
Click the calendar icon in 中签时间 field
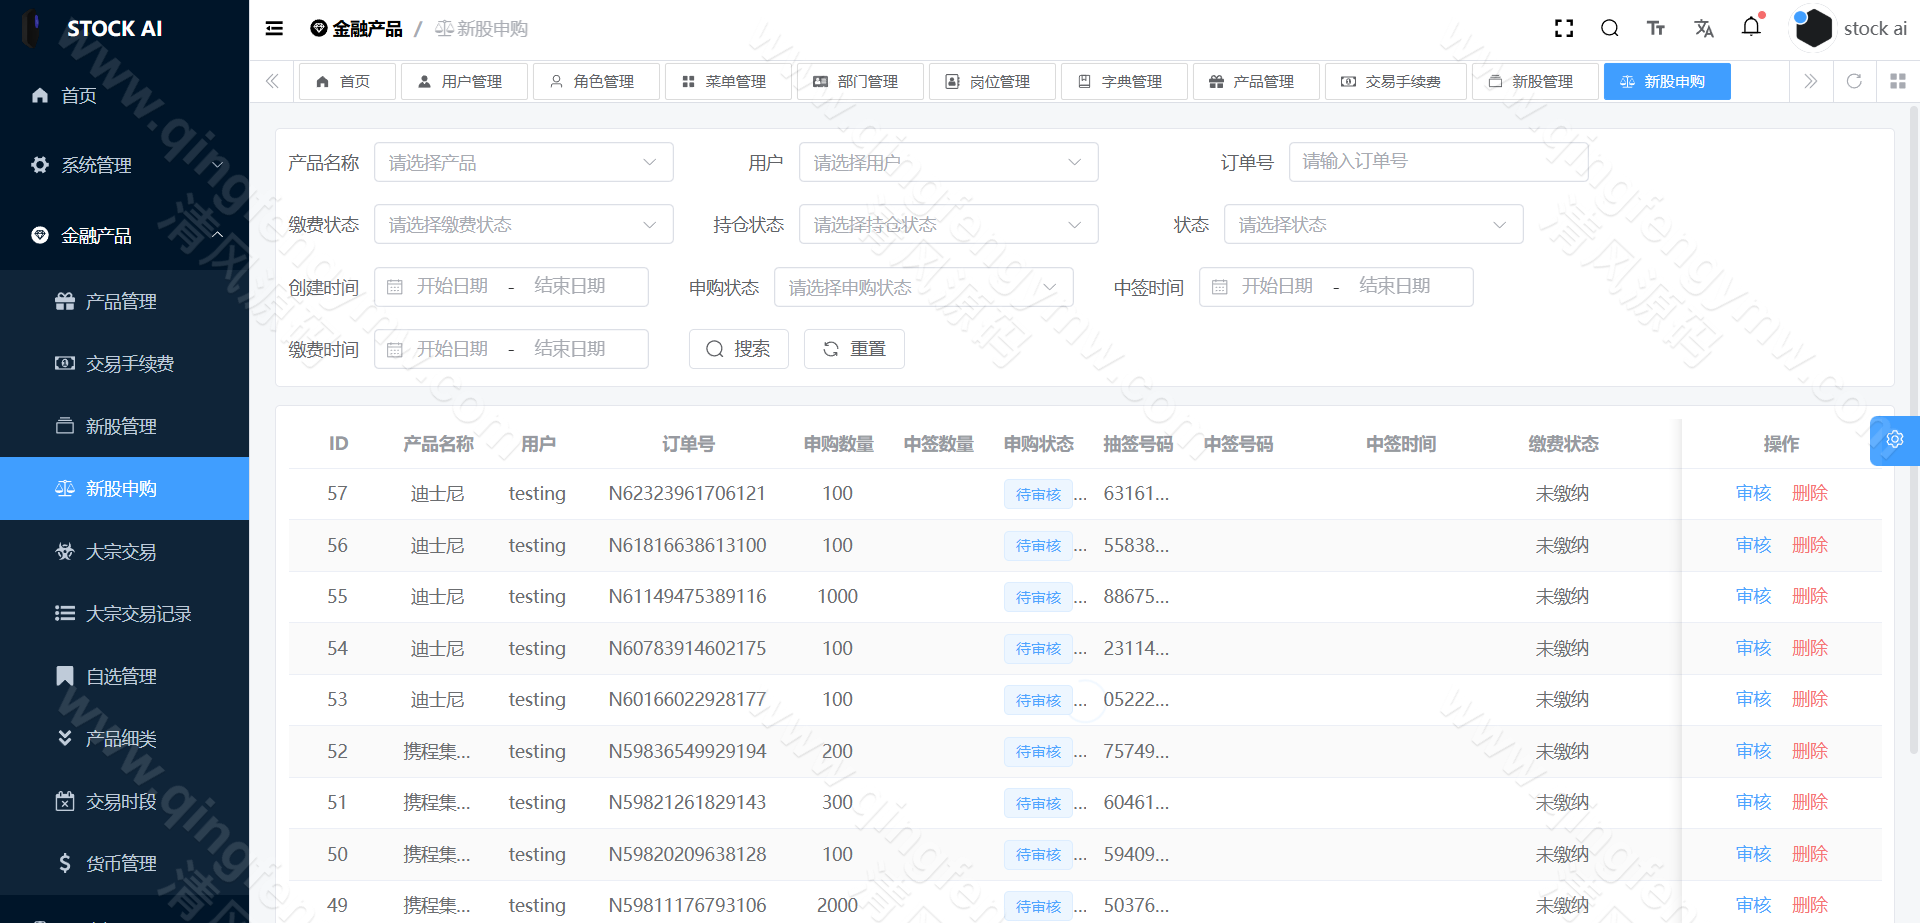(1220, 287)
